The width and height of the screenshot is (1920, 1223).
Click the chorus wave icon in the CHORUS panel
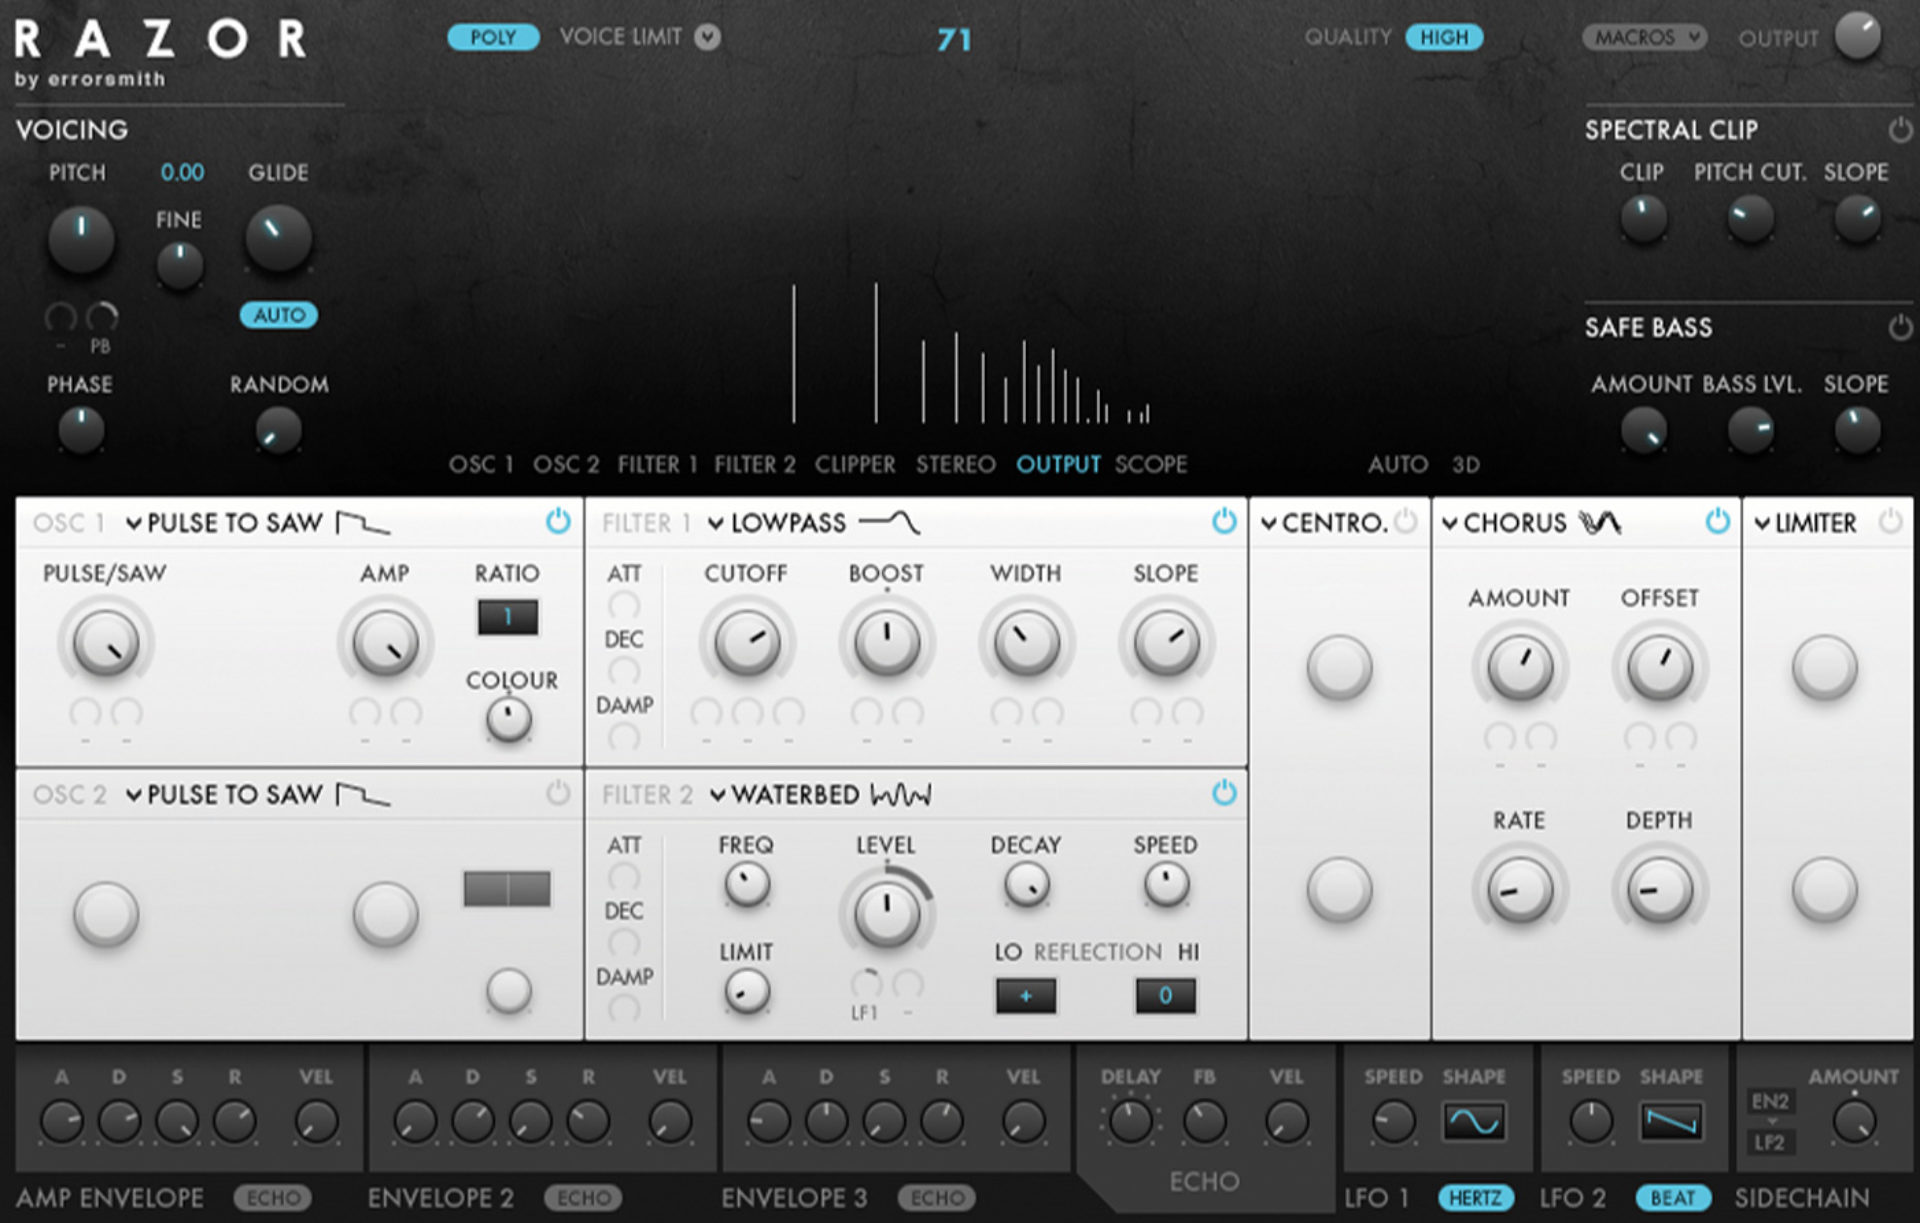pos(1601,521)
